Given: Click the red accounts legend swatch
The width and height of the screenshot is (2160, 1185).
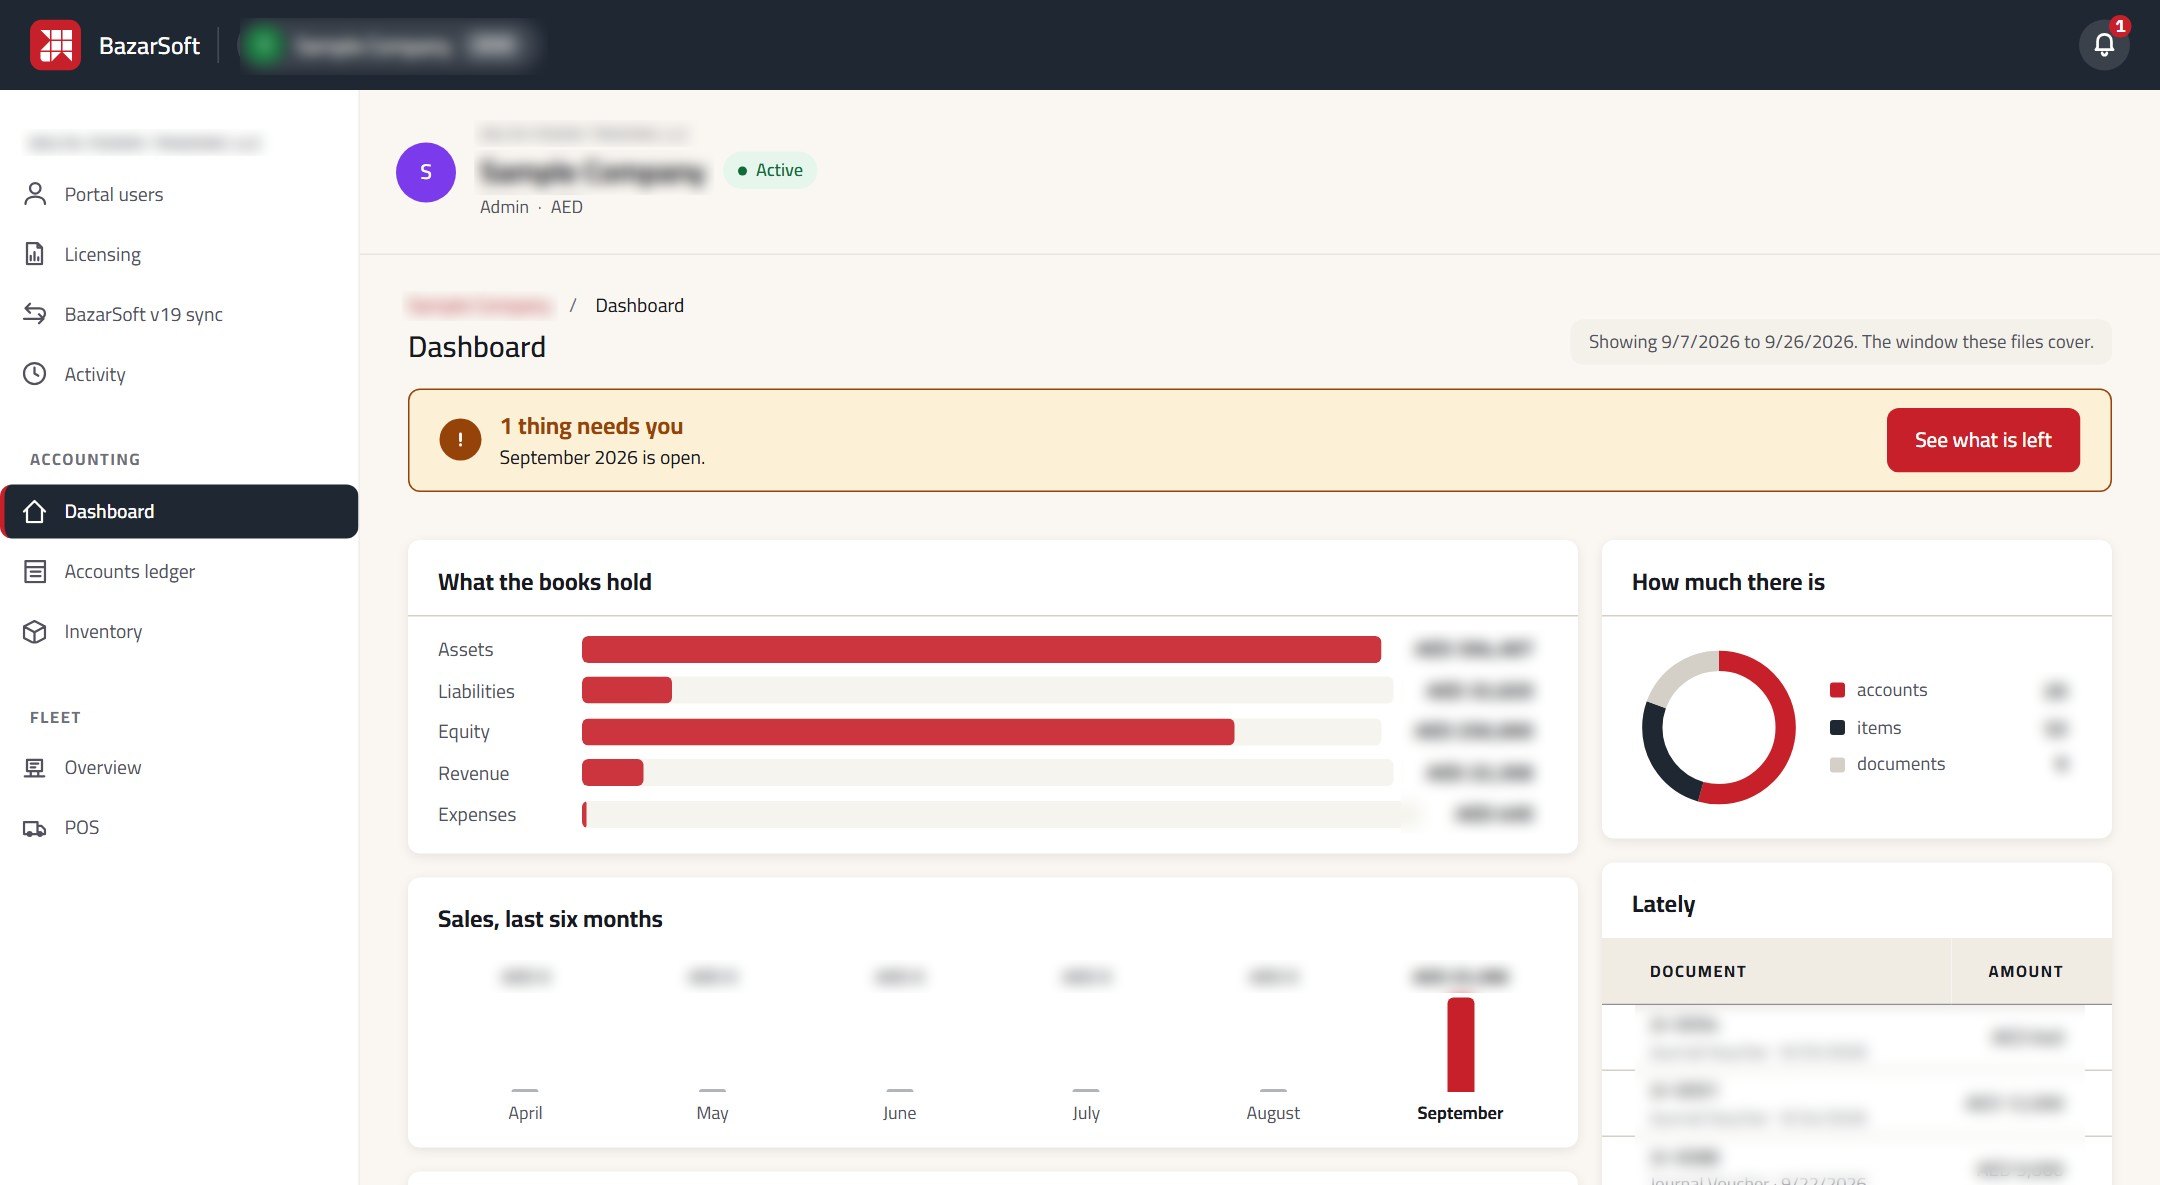Looking at the screenshot, I should click(1837, 690).
